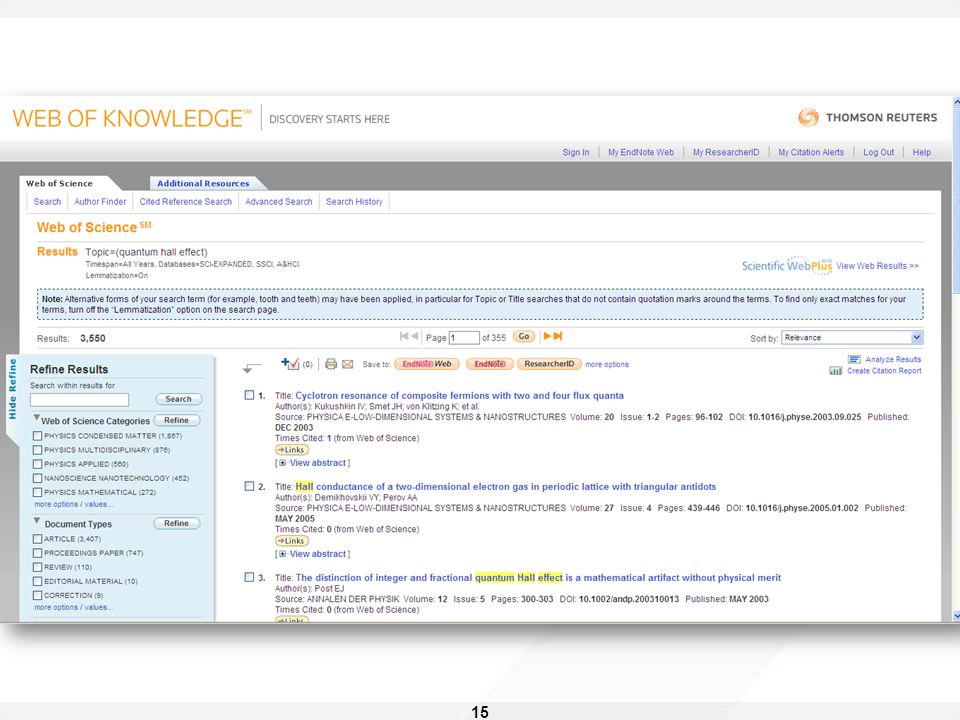Click the scrollbar up arrow
This screenshot has width=960, height=720.
pos(956,102)
